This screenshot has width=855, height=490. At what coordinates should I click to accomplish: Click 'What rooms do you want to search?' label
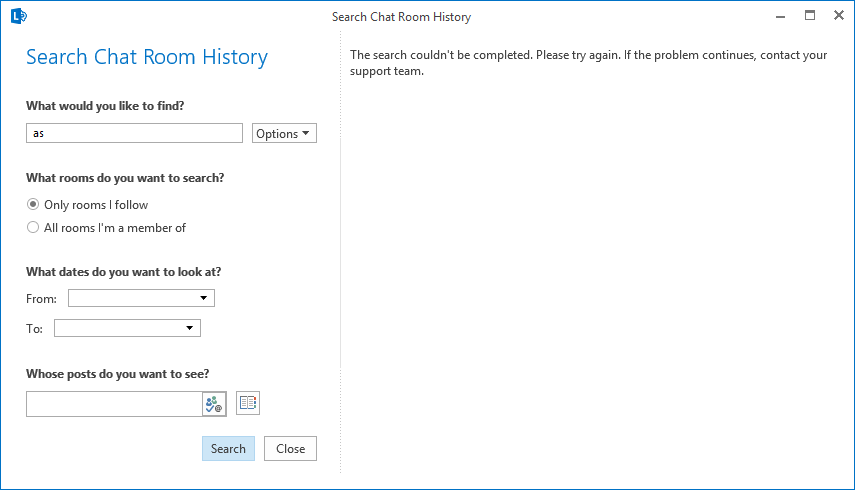point(125,178)
